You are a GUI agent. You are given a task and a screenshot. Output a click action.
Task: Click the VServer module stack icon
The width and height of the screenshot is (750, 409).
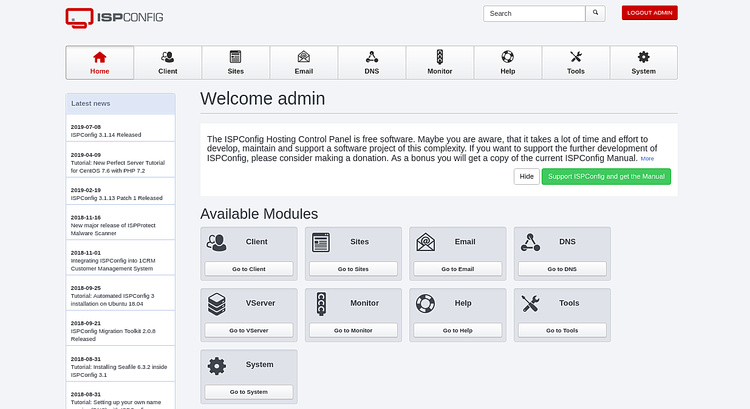coord(217,302)
